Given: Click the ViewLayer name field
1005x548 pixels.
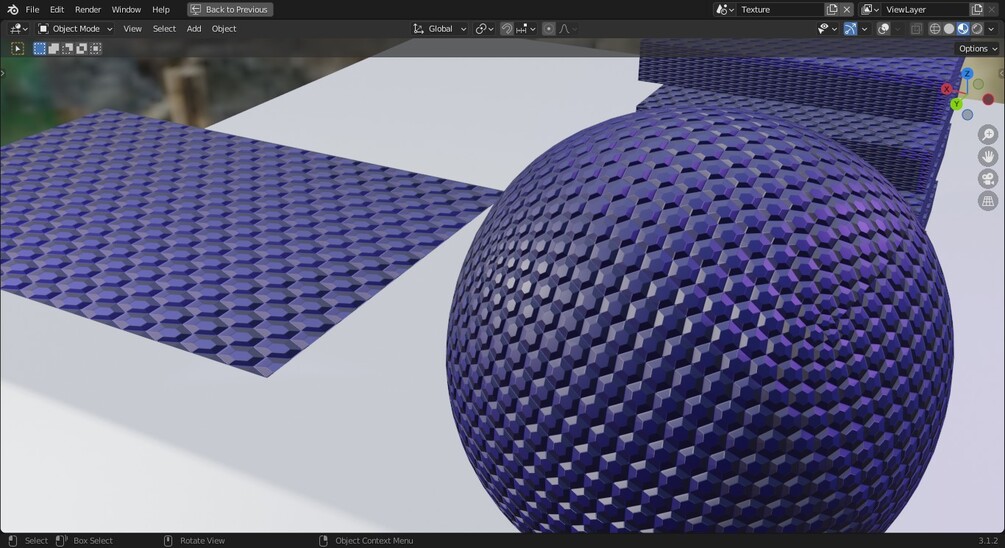Looking at the screenshot, I should click(926, 10).
